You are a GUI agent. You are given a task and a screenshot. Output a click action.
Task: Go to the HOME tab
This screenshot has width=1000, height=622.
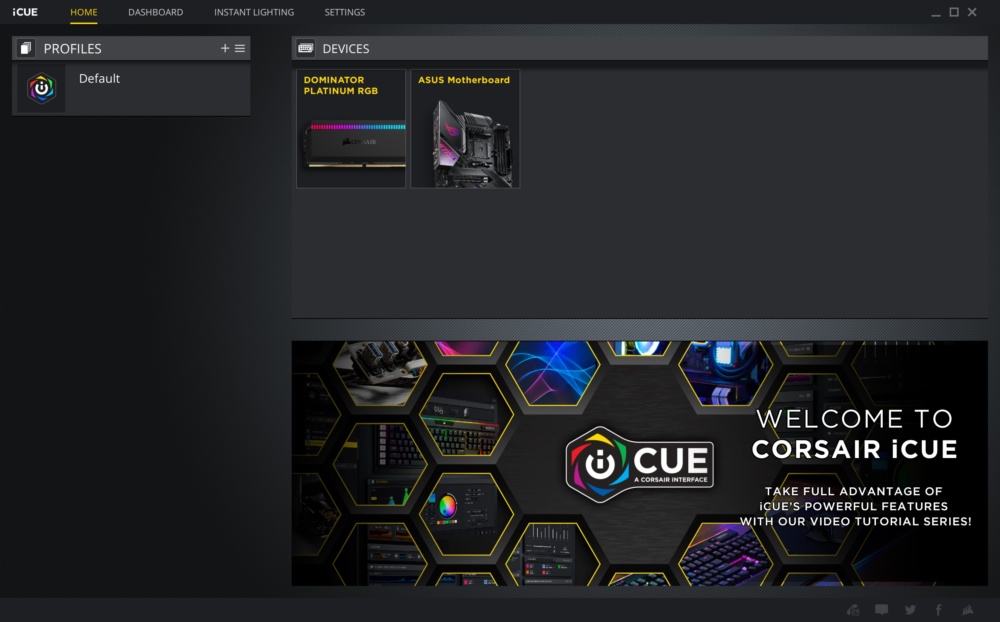click(x=84, y=12)
